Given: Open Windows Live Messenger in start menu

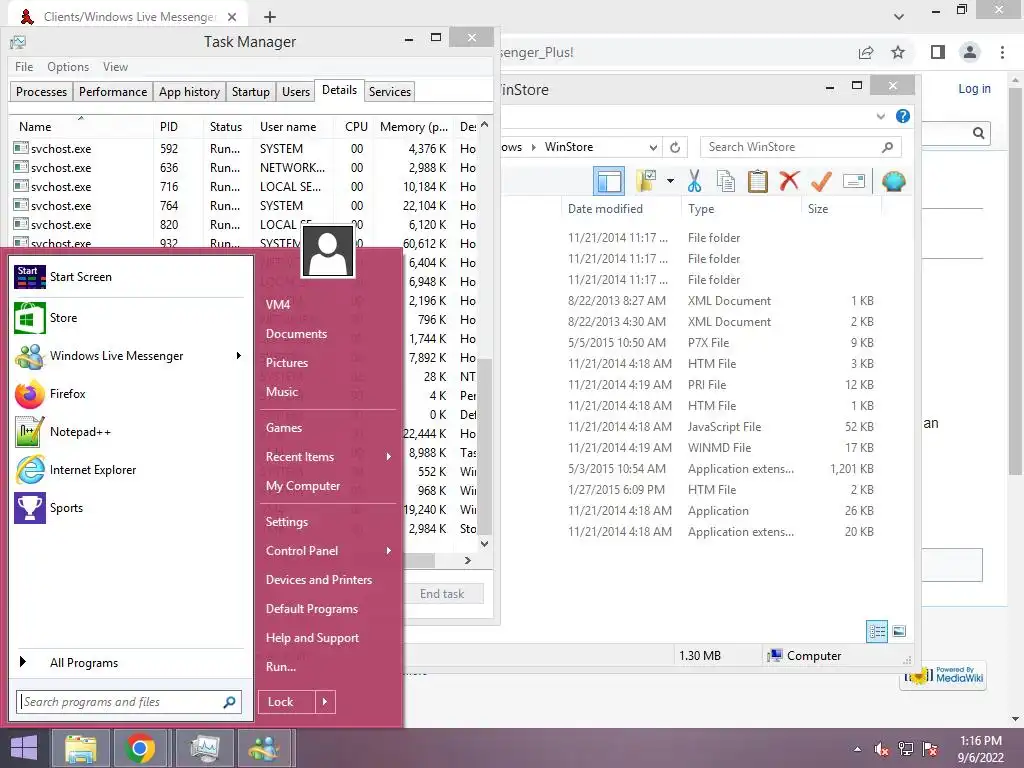Looking at the screenshot, I should coord(131,356).
